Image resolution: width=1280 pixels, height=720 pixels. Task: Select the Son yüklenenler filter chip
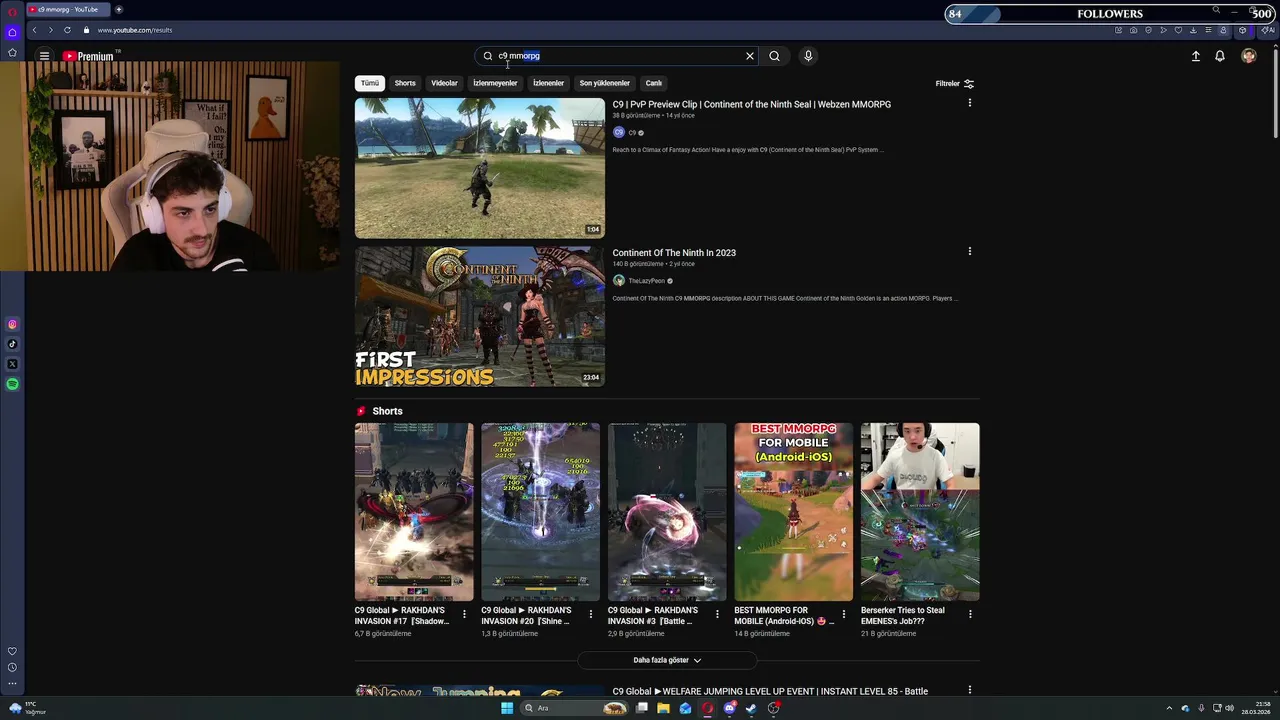coord(605,83)
